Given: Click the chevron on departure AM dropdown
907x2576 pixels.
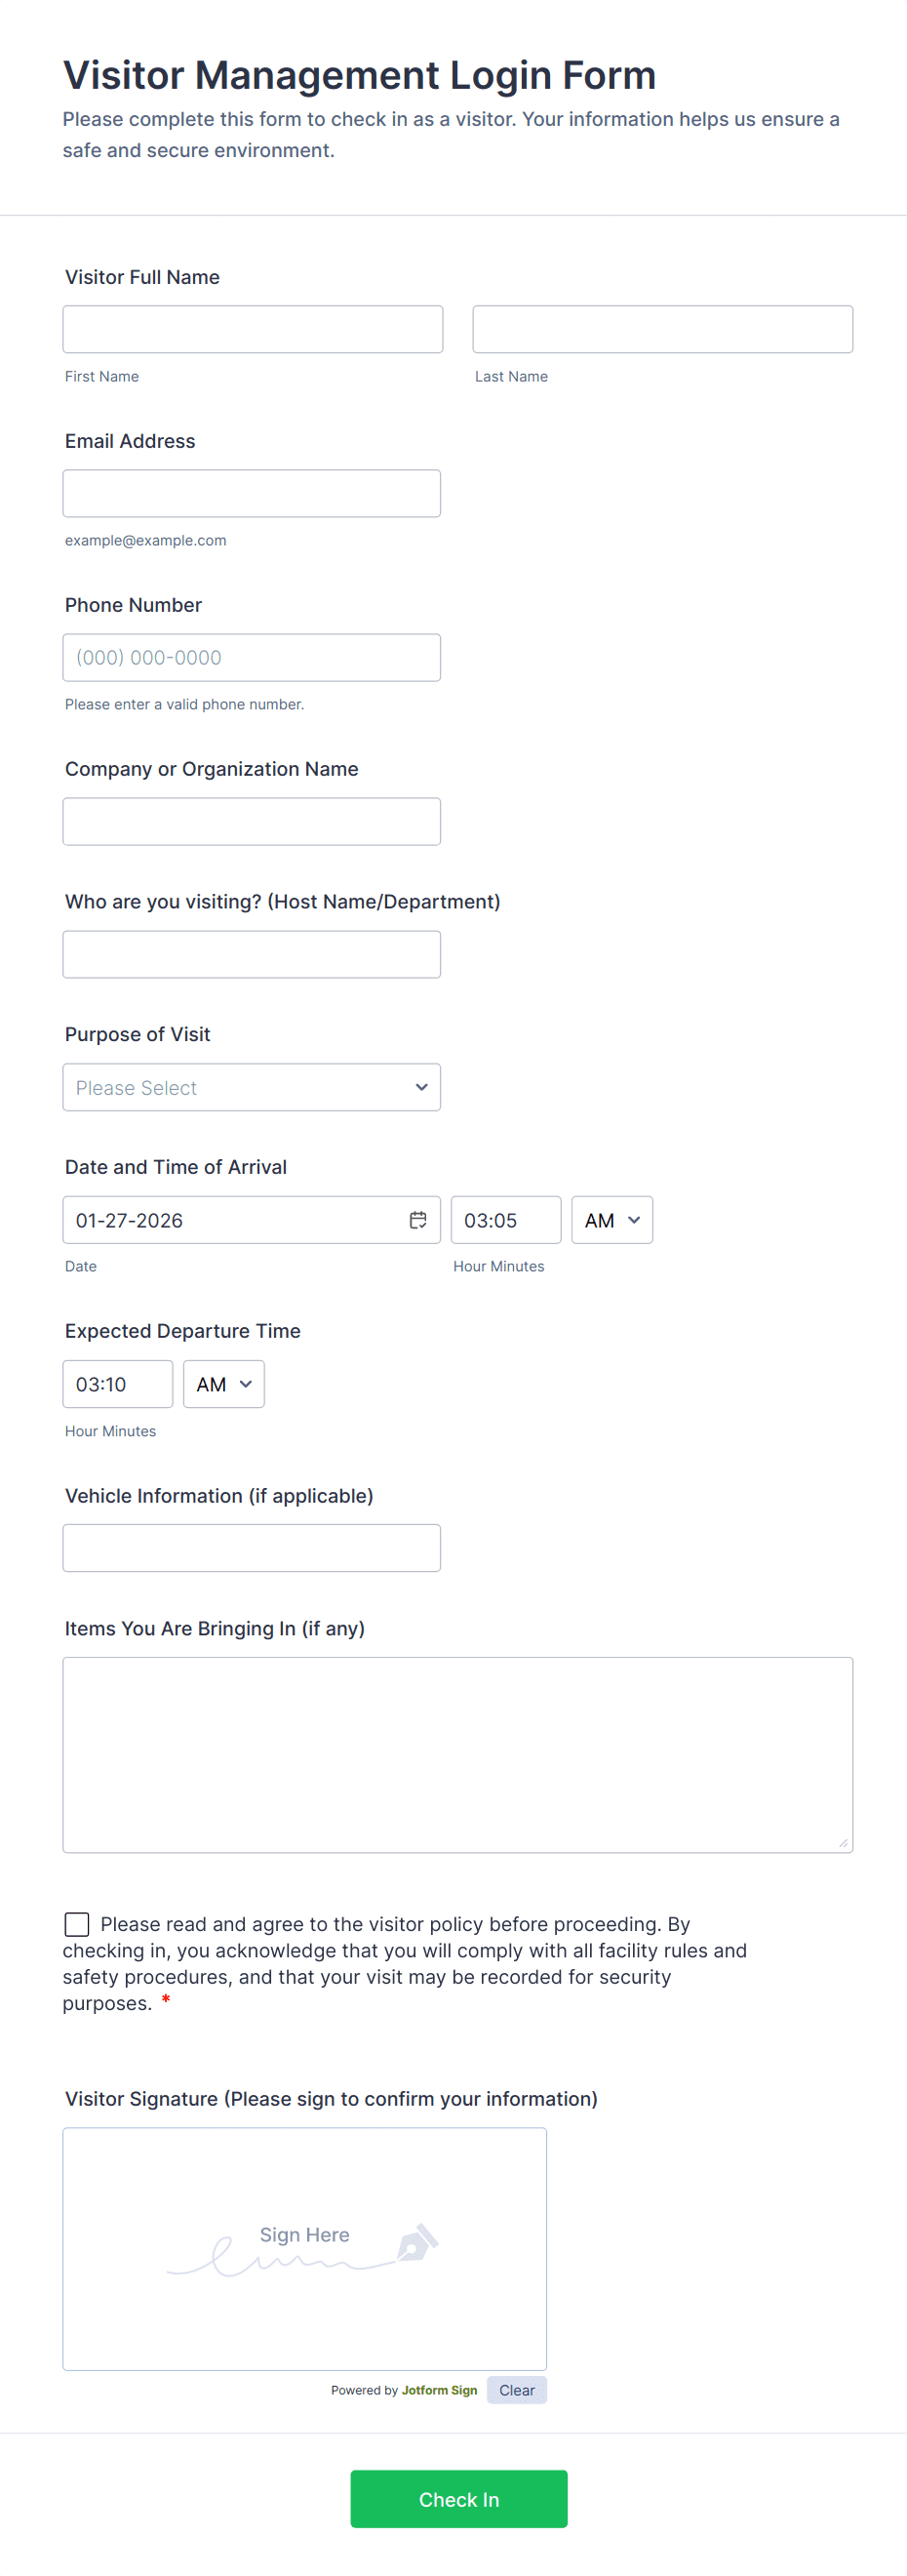Looking at the screenshot, I should [245, 1384].
